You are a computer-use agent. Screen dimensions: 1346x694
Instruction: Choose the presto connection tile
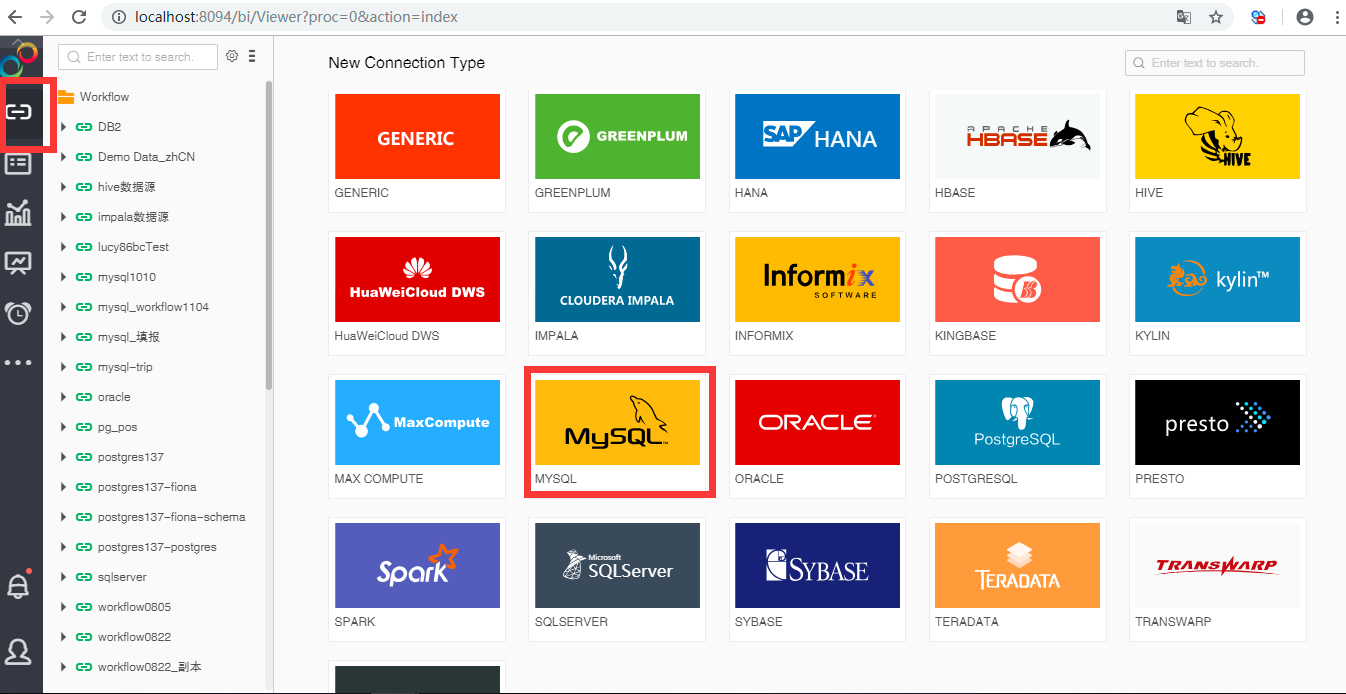point(1217,435)
